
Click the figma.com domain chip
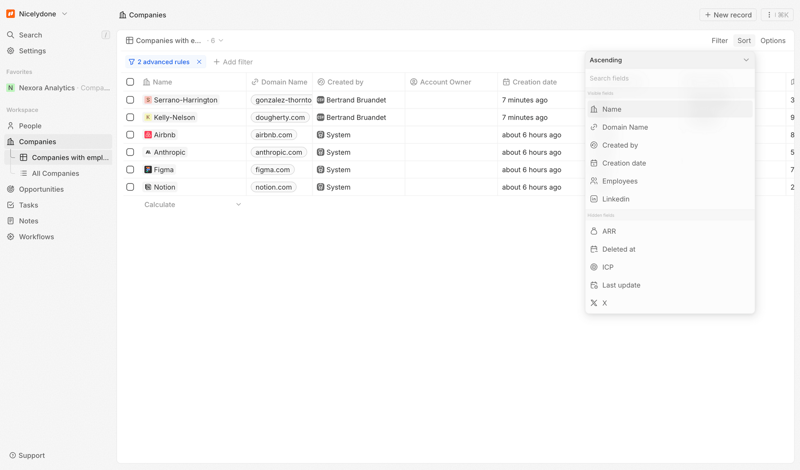272,169
